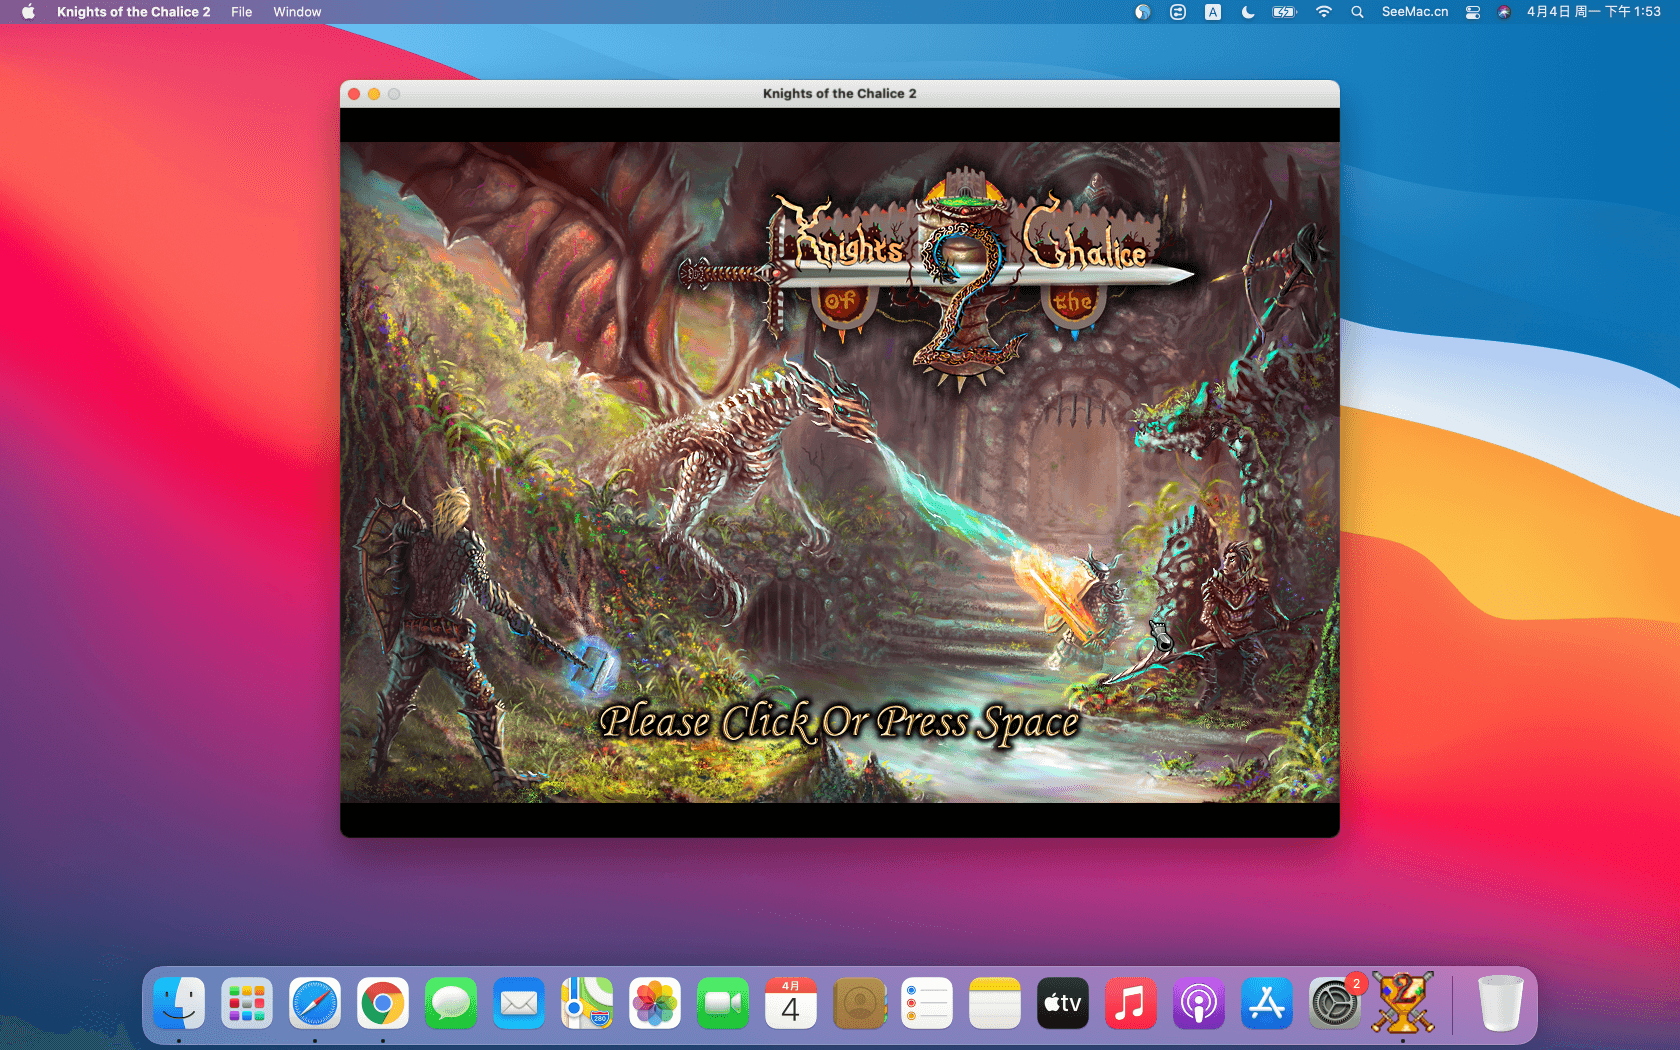This screenshot has width=1680, height=1050.
Task: Open Messages from the Dock
Action: (451, 1003)
